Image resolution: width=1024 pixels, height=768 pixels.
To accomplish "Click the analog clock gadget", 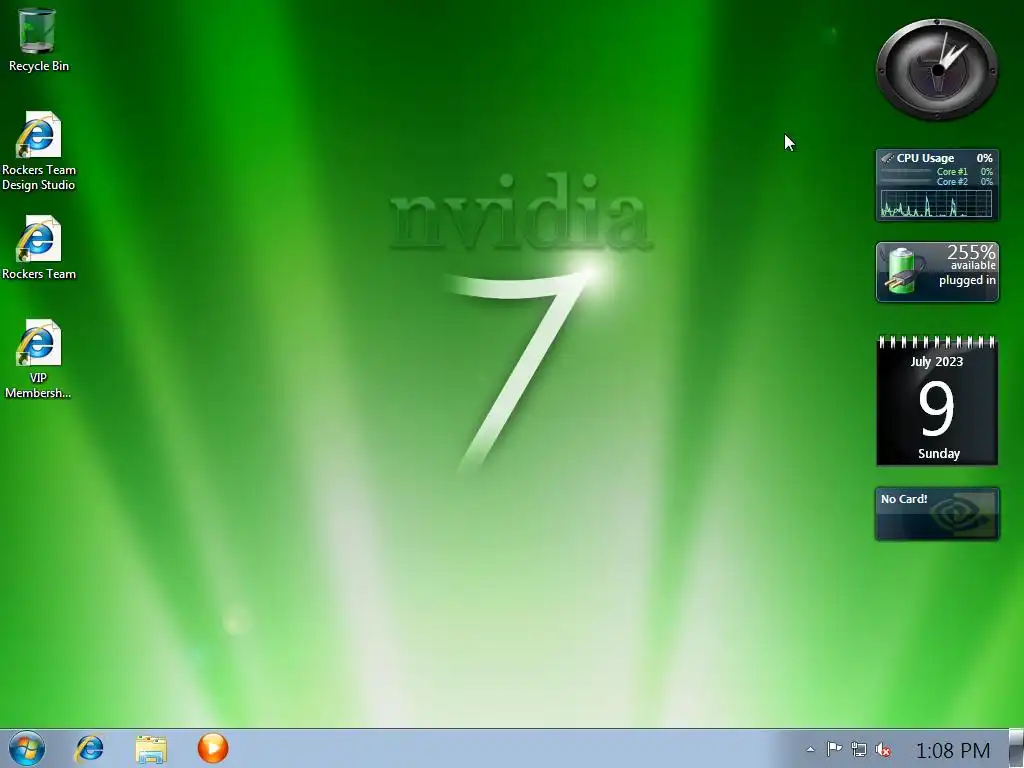I will coord(937,69).
